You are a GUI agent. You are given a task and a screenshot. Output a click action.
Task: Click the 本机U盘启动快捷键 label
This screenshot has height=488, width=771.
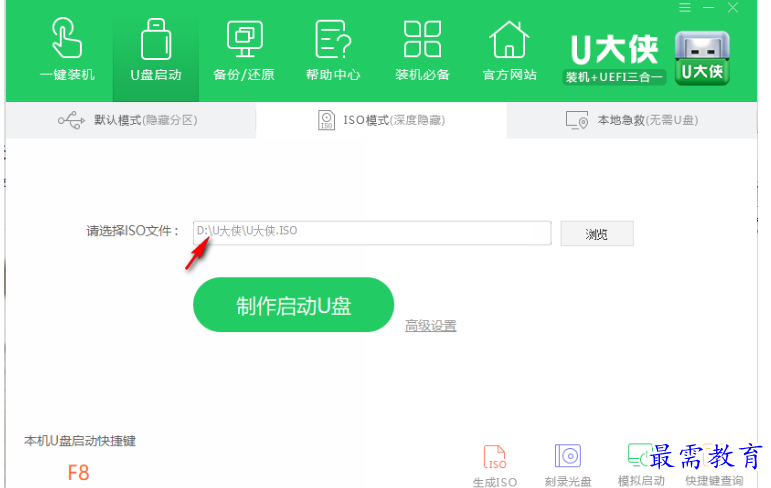(x=80, y=441)
